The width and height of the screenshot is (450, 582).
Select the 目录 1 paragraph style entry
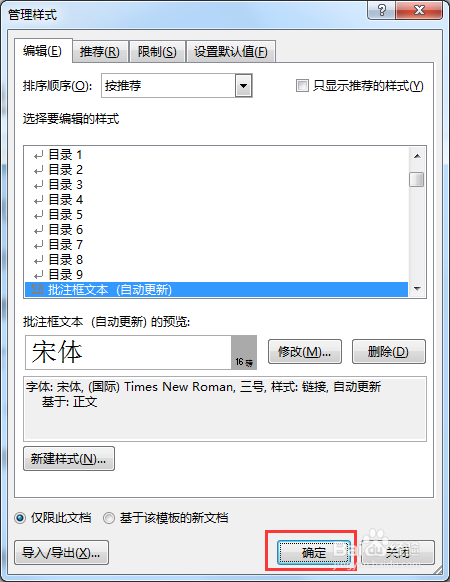point(216,155)
